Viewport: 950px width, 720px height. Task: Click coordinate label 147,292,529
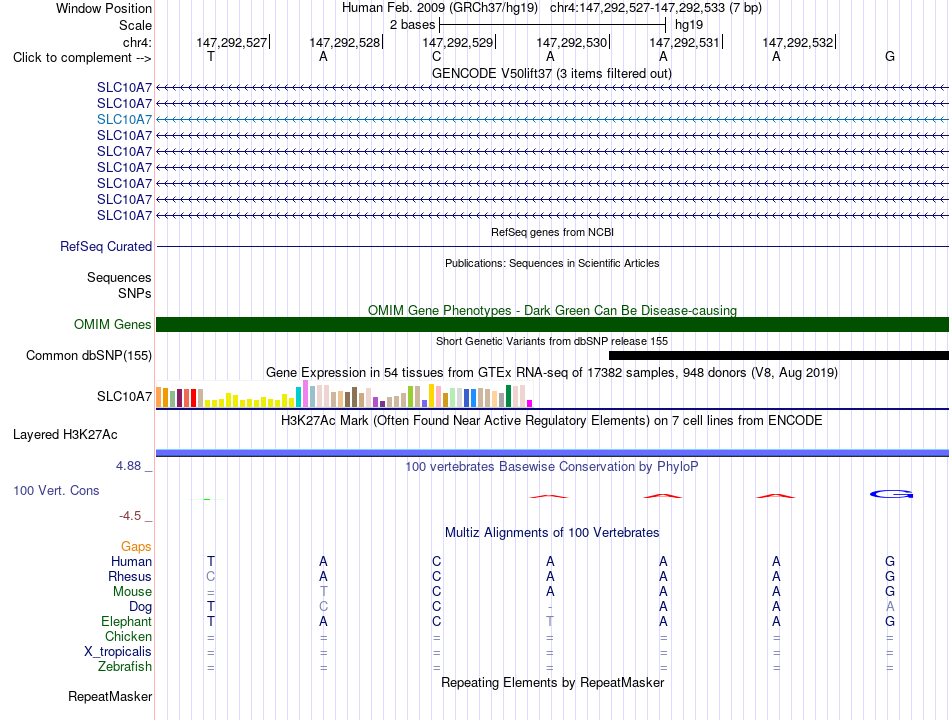click(457, 42)
